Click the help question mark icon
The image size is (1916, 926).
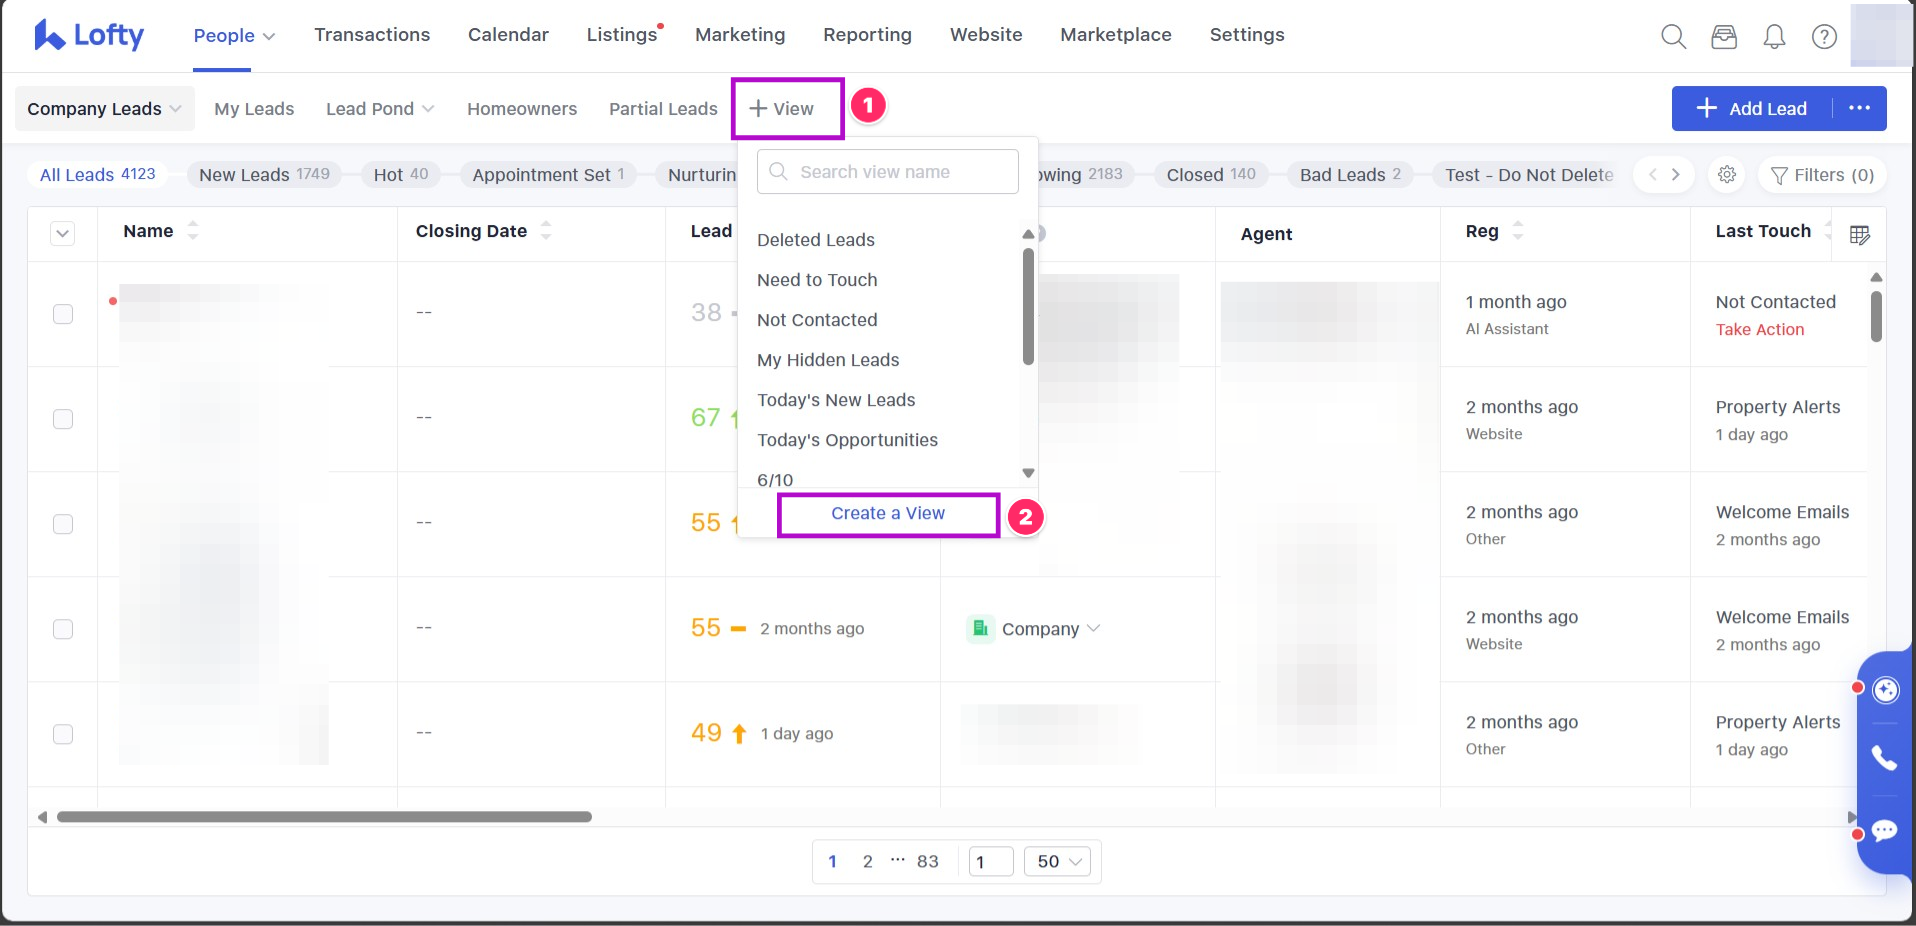coord(1824,37)
